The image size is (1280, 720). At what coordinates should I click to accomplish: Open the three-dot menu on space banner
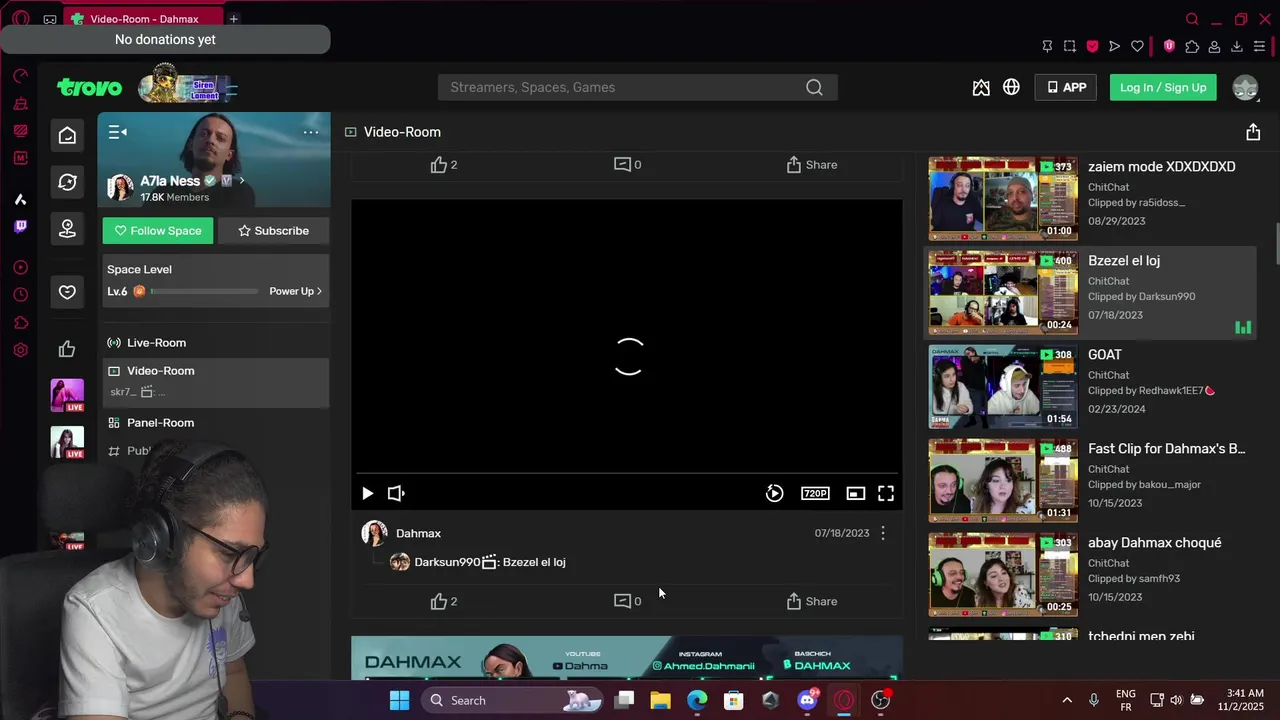click(x=311, y=132)
